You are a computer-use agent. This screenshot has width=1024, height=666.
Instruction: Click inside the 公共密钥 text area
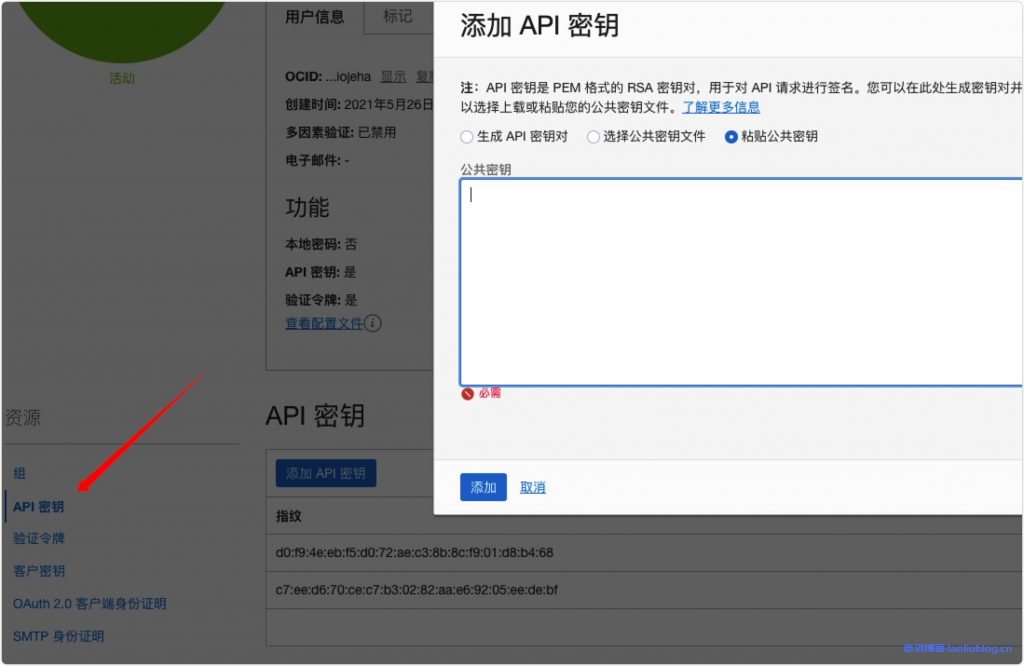coord(740,280)
